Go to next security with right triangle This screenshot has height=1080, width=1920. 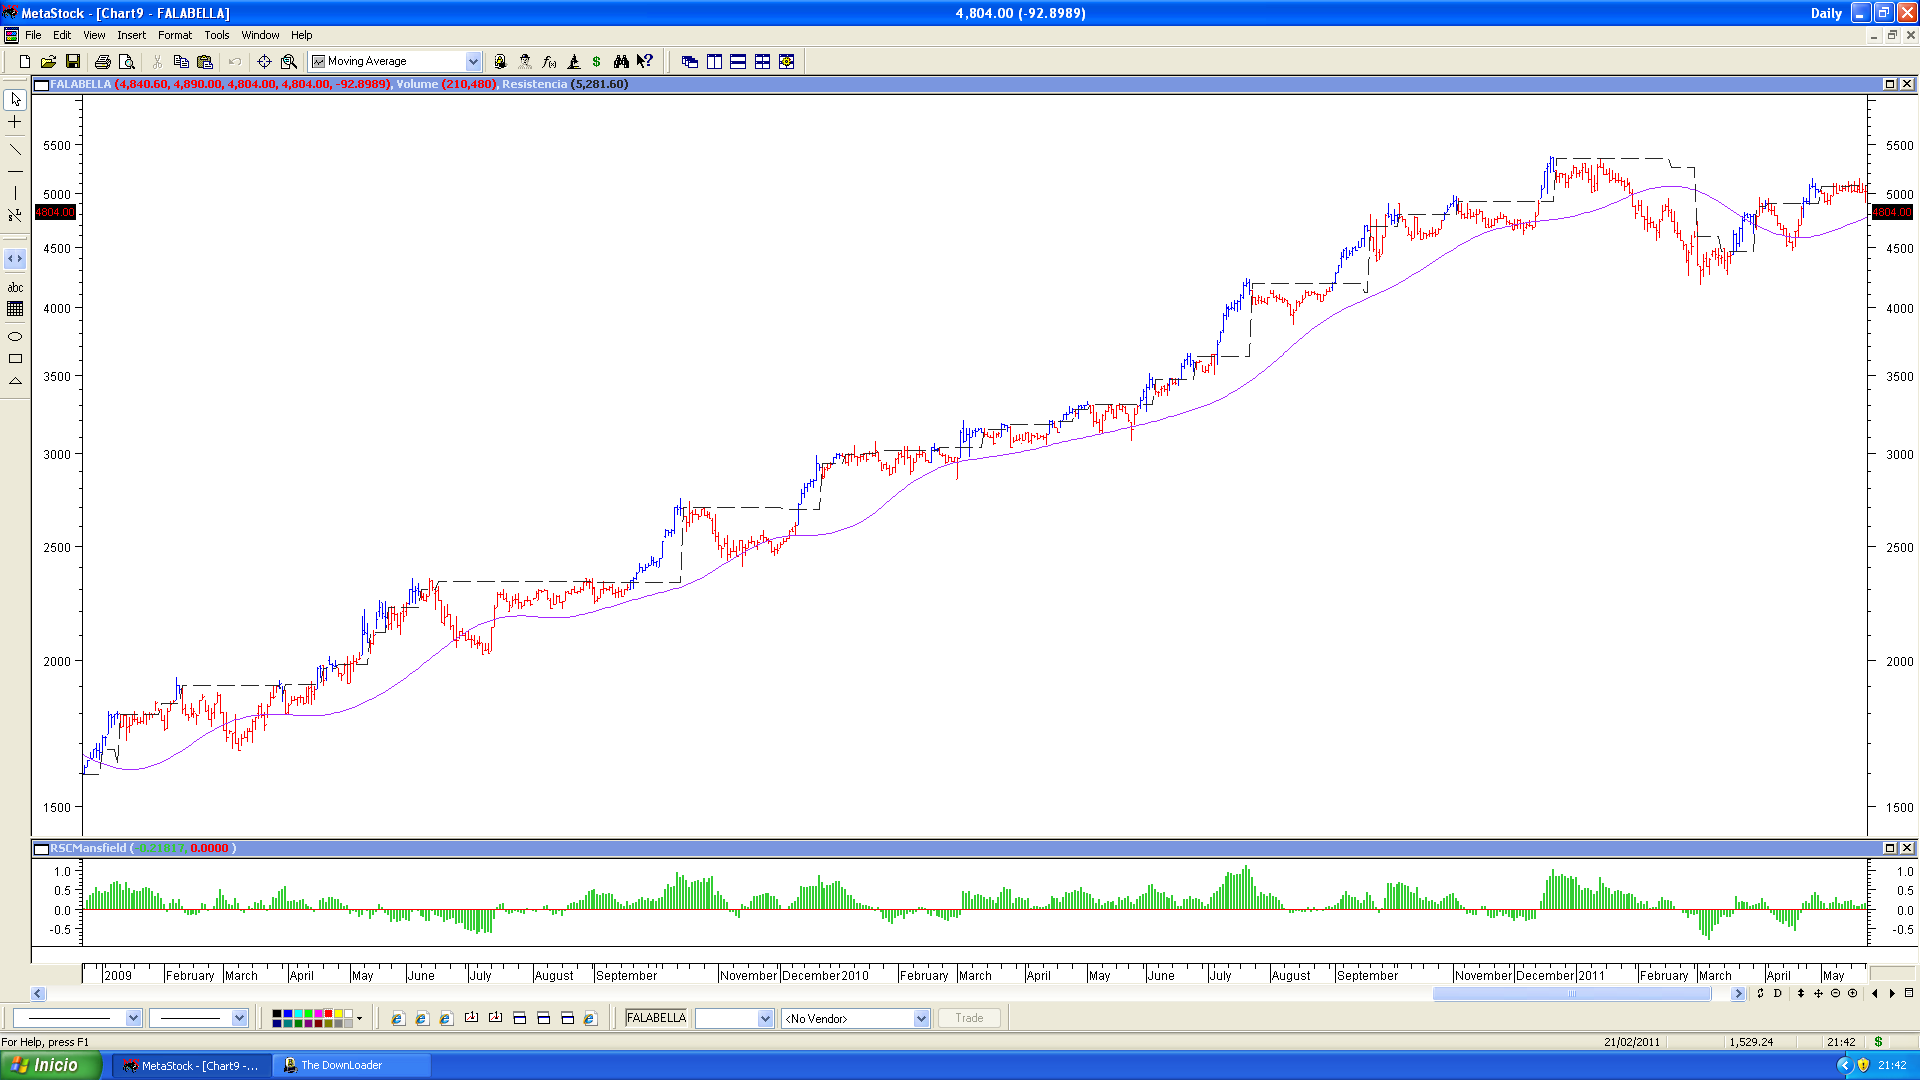pyautogui.click(x=1891, y=993)
